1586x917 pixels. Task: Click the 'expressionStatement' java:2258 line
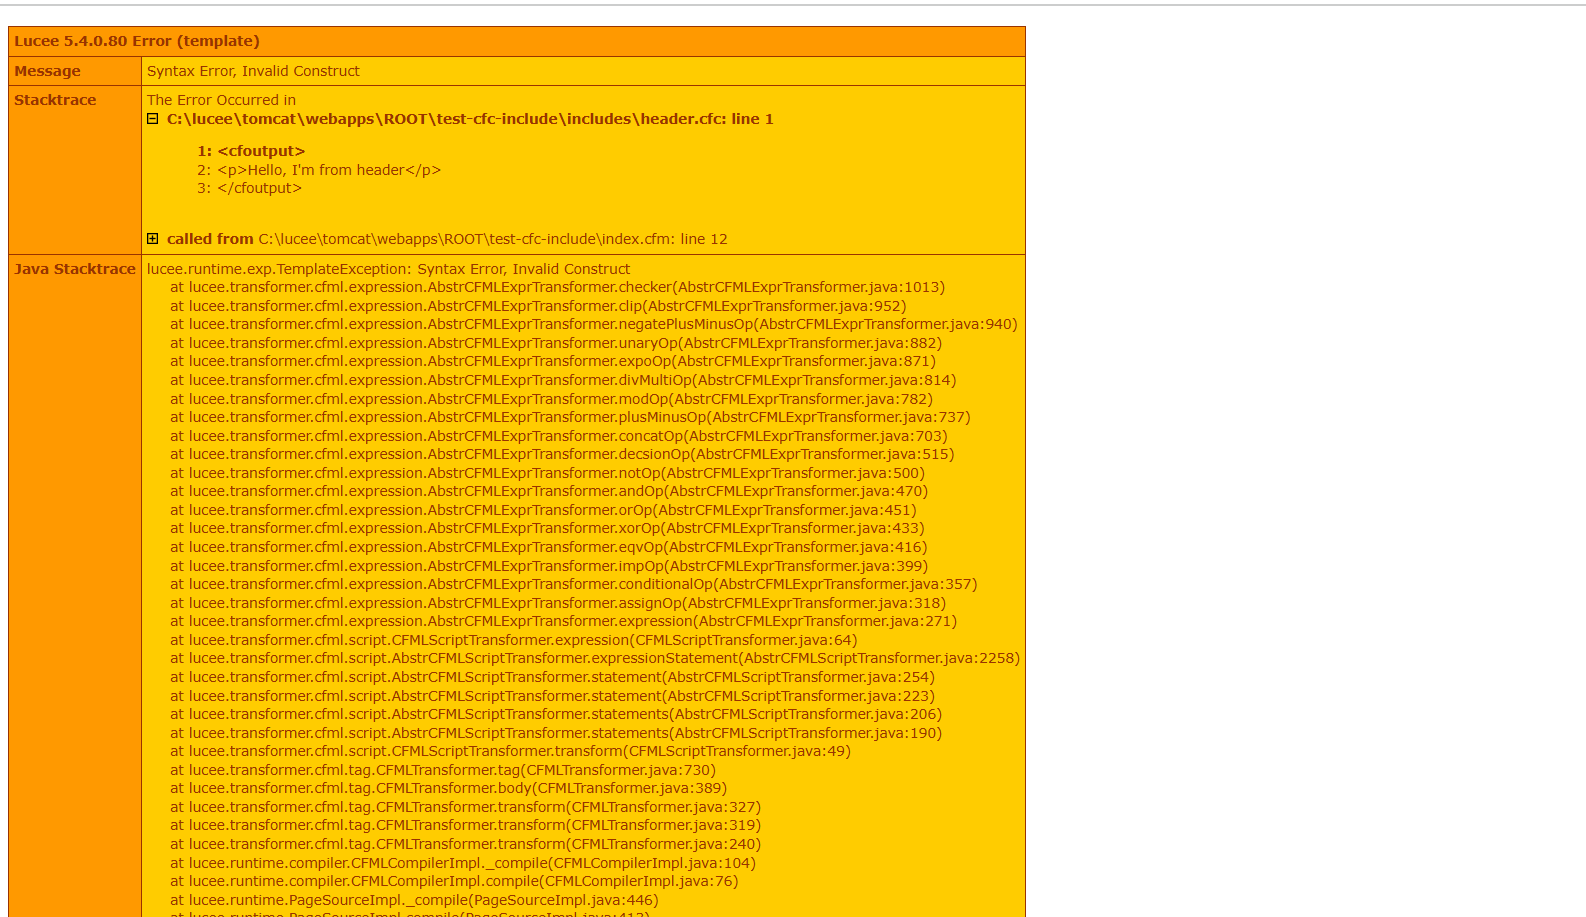(x=595, y=658)
